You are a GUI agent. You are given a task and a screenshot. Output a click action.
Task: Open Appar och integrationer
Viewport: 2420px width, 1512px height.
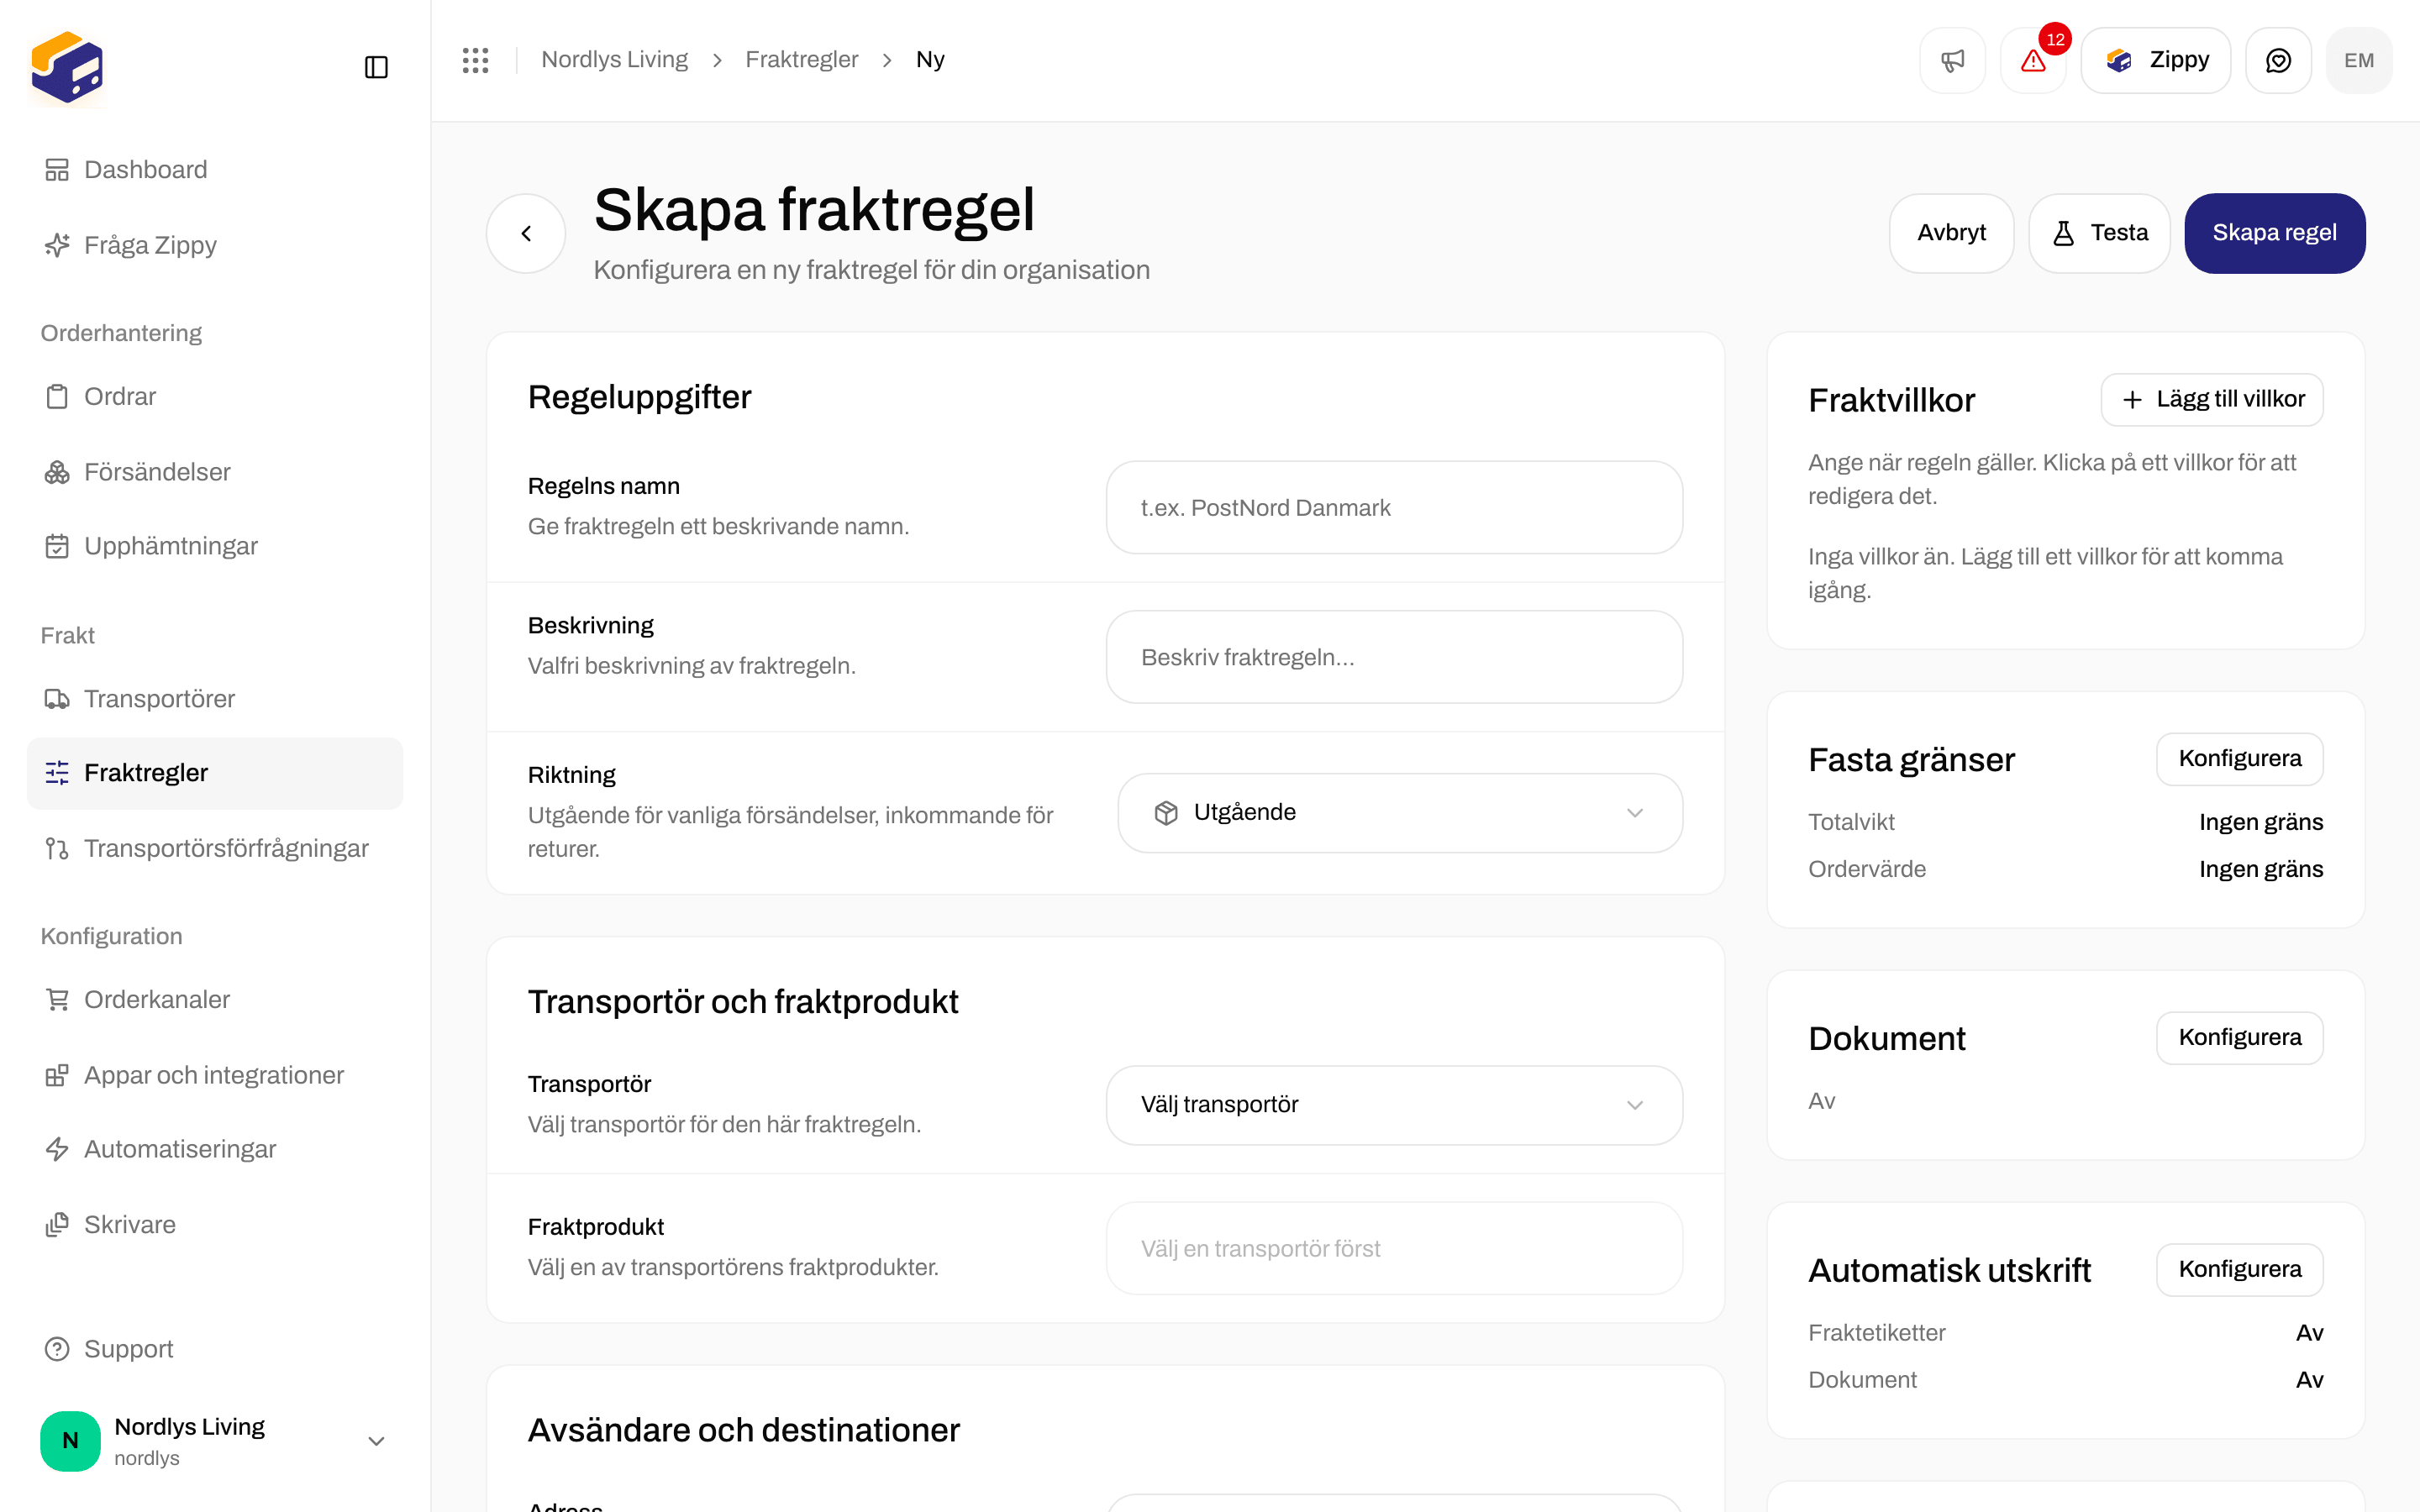(x=215, y=1075)
